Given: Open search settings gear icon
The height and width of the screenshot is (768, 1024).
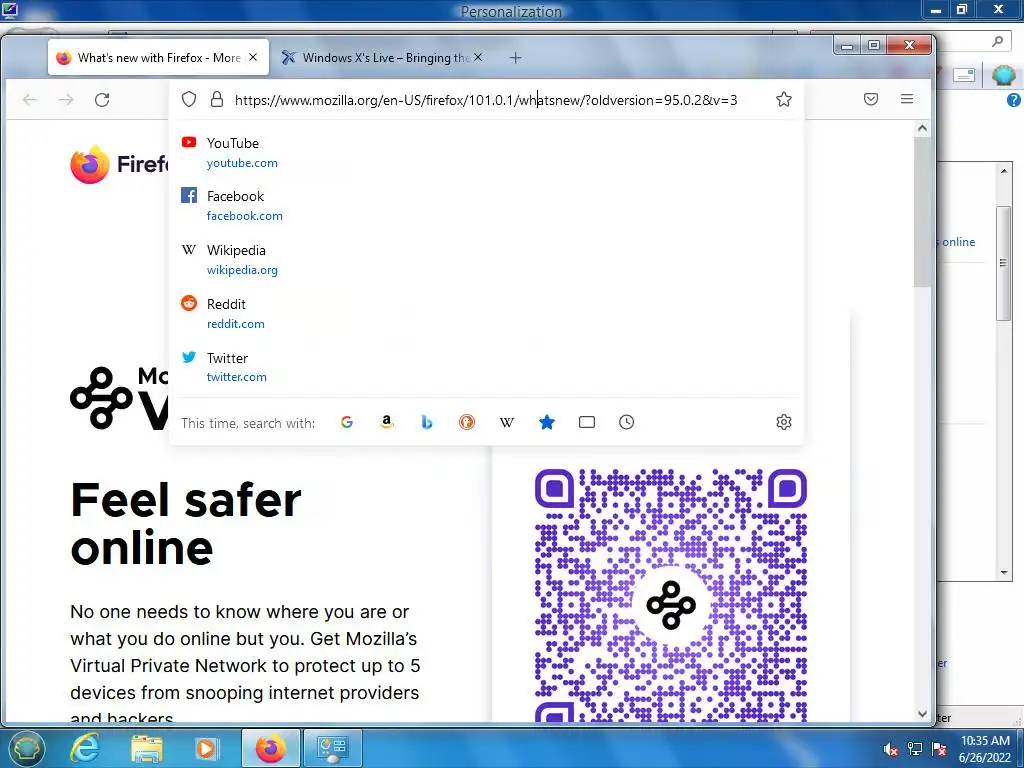Looking at the screenshot, I should pyautogui.click(x=784, y=423).
